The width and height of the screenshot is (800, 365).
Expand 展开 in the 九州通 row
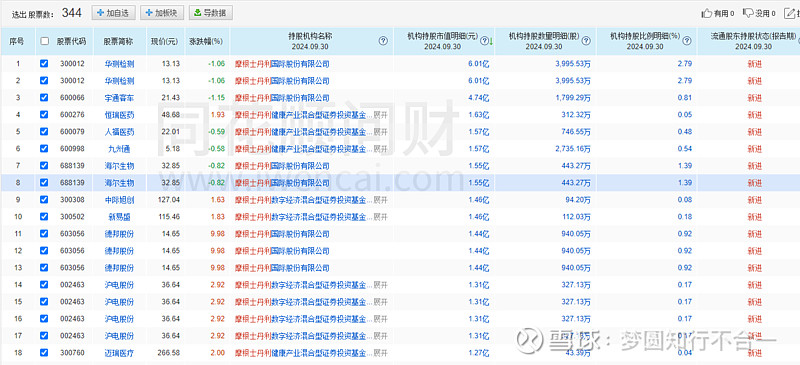[x=381, y=149]
